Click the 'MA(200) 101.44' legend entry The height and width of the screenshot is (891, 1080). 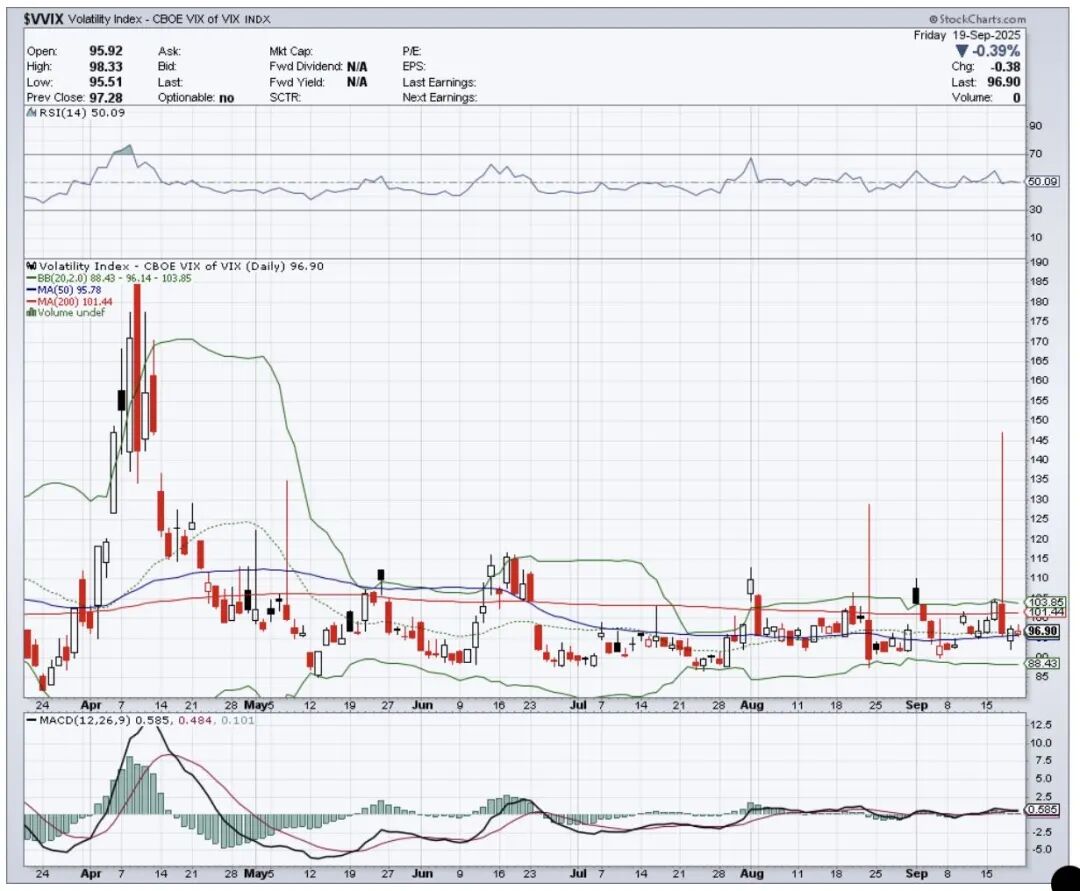[x=74, y=302]
